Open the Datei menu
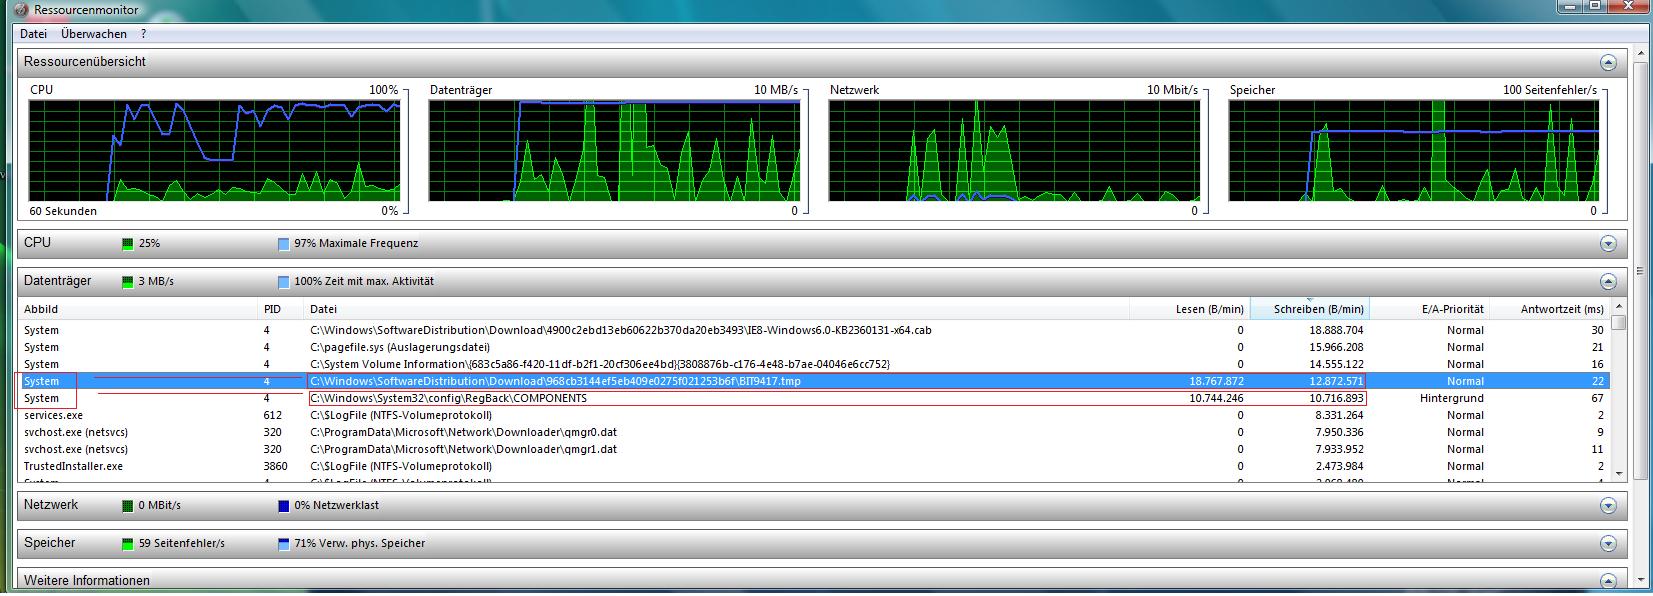This screenshot has height=596, width=1653. click(33, 33)
